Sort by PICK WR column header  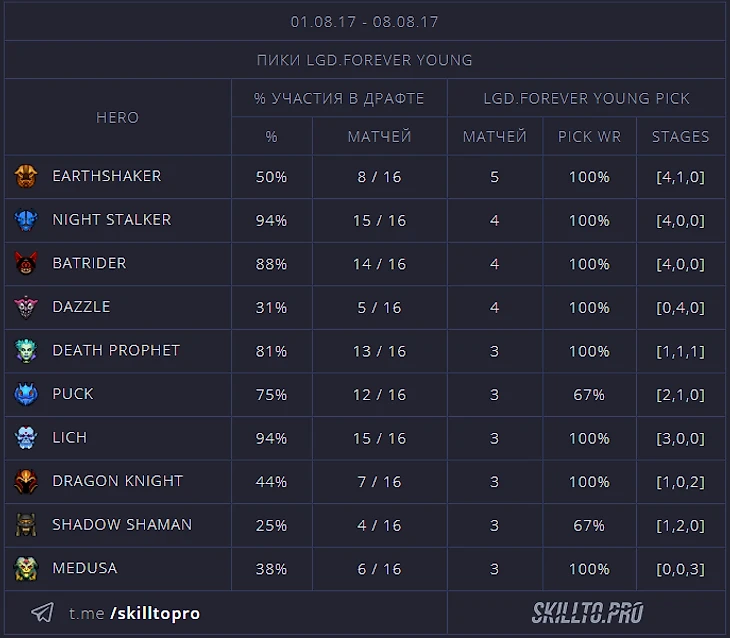point(589,137)
